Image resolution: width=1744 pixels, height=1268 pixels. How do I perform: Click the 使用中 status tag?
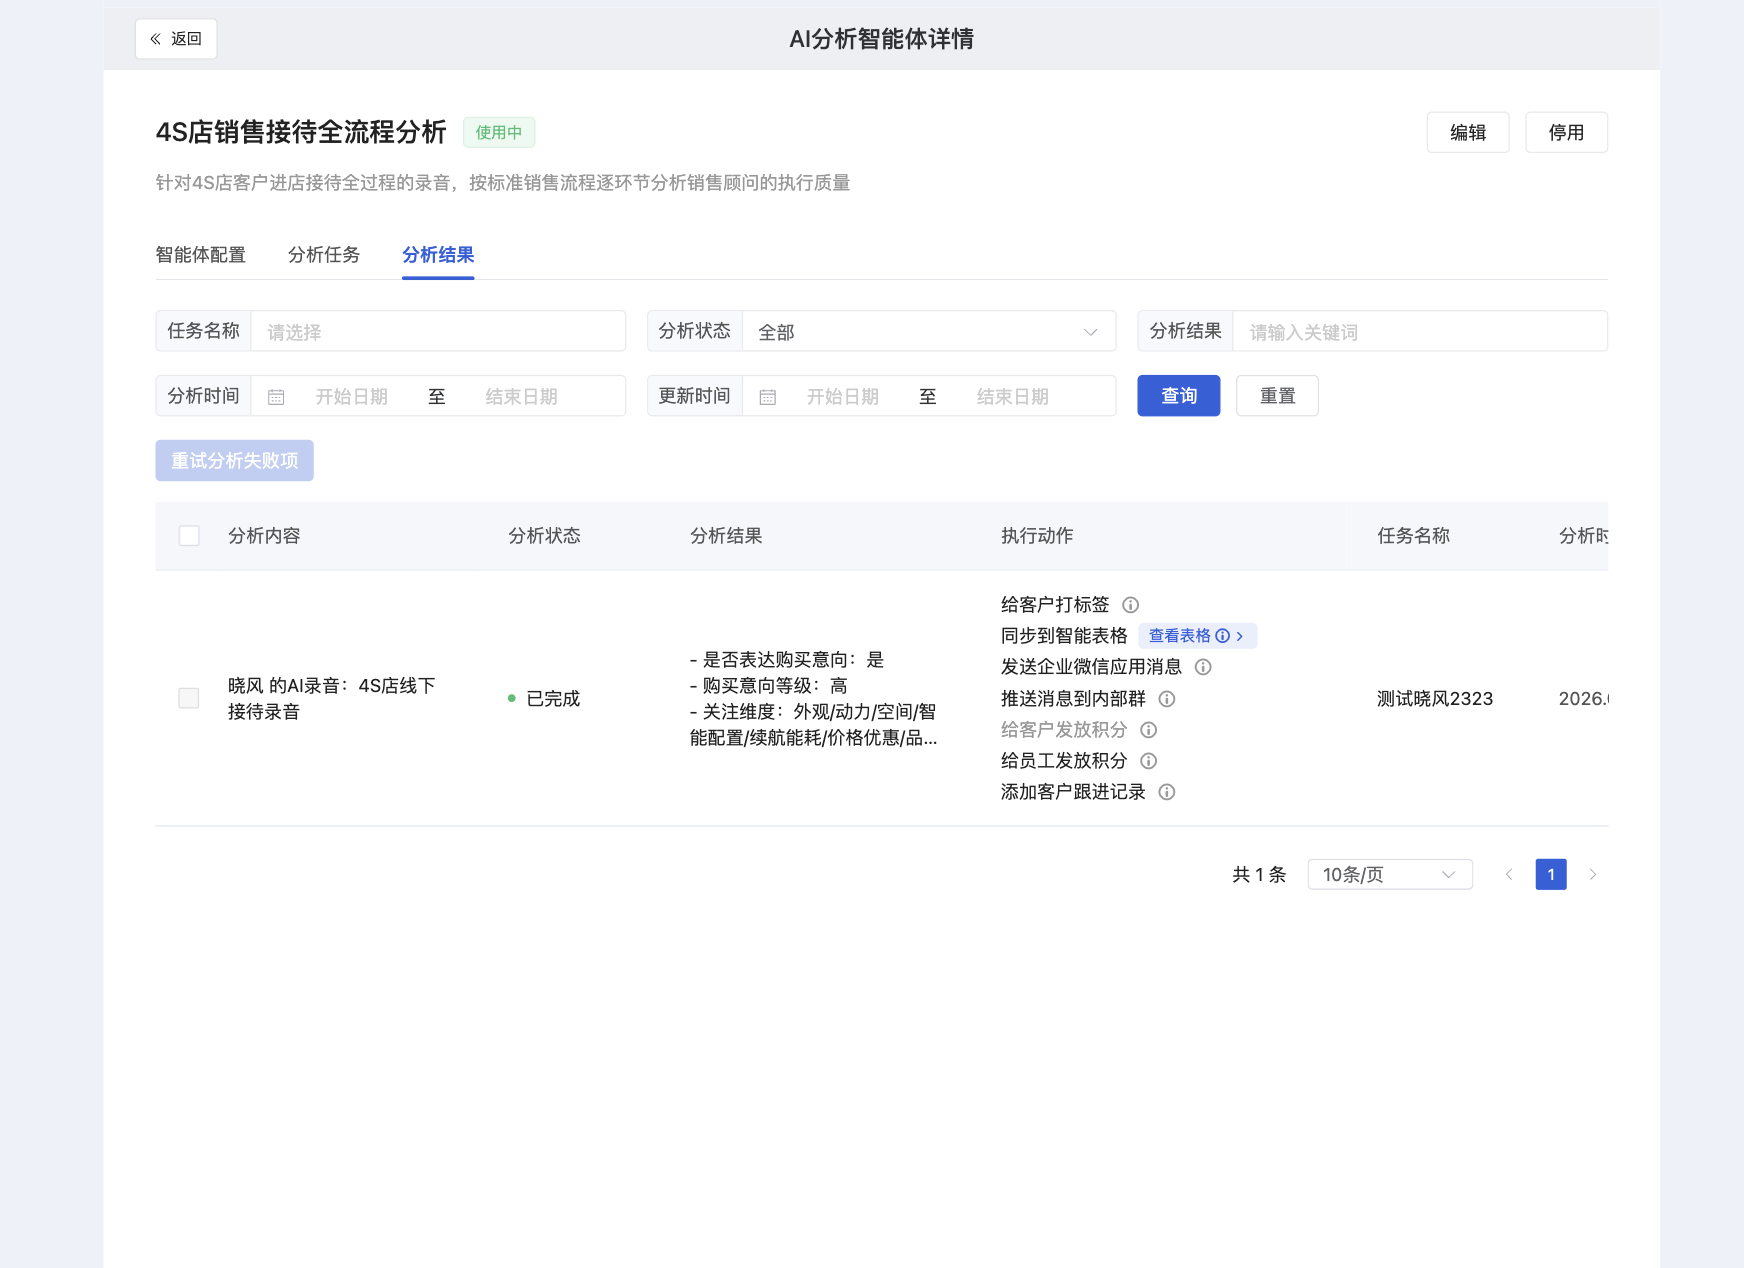point(499,133)
